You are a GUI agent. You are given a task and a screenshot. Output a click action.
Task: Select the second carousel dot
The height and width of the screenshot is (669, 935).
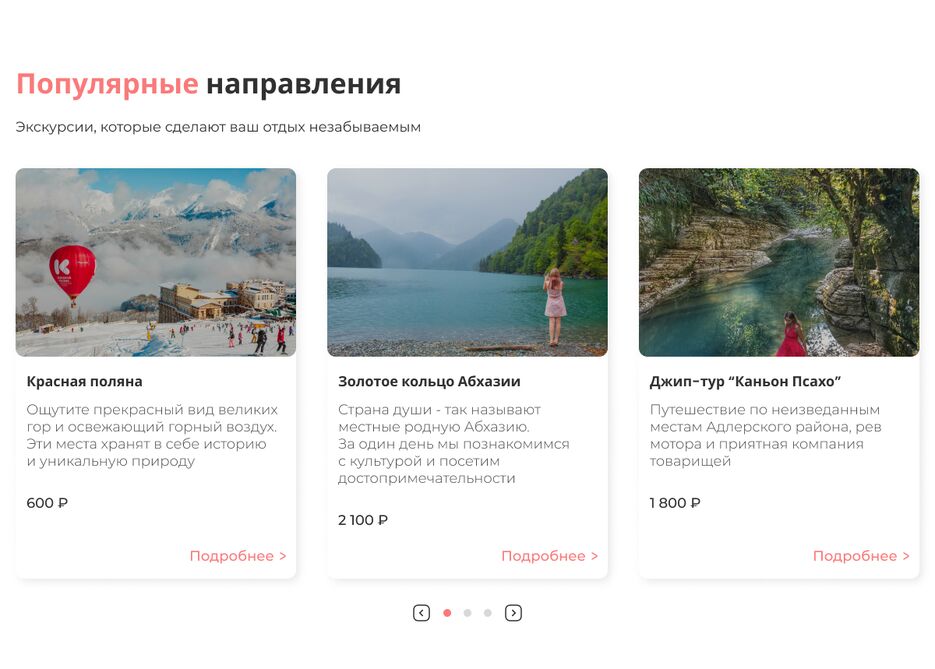point(468,613)
